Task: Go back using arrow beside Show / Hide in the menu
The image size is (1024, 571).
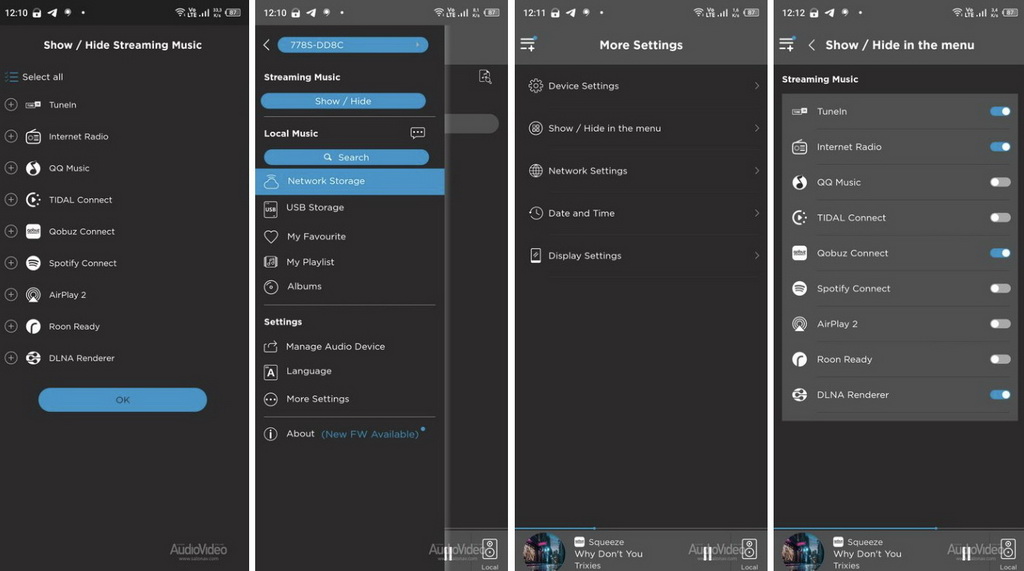Action: point(811,45)
